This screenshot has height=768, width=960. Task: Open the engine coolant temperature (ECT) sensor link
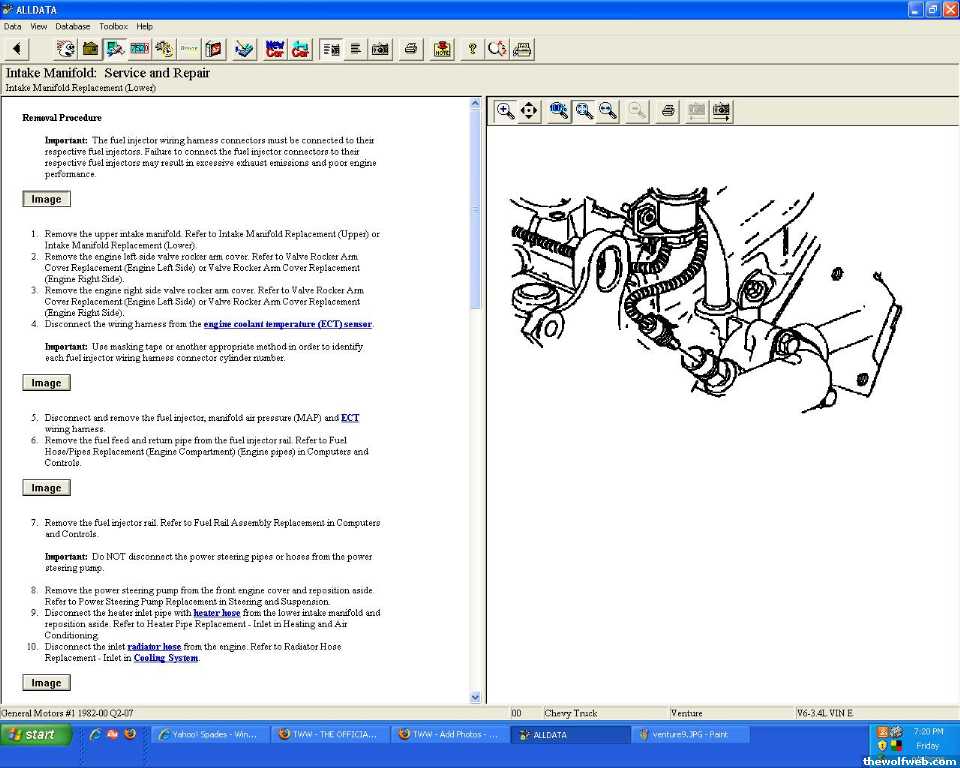(287, 324)
